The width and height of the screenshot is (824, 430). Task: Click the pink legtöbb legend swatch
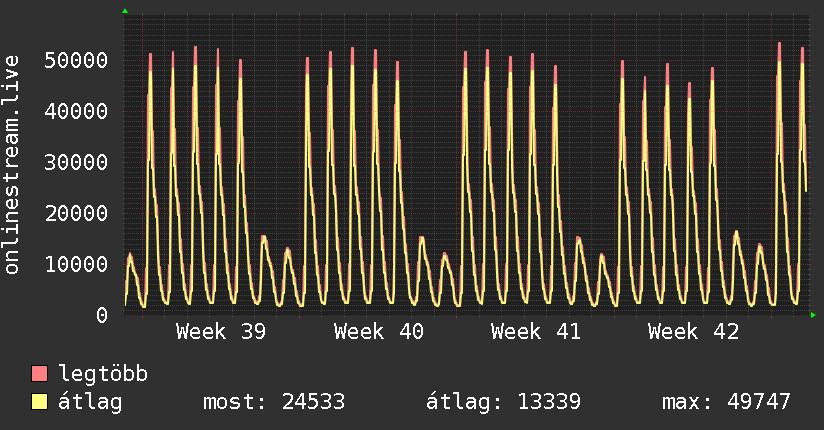tap(39, 374)
